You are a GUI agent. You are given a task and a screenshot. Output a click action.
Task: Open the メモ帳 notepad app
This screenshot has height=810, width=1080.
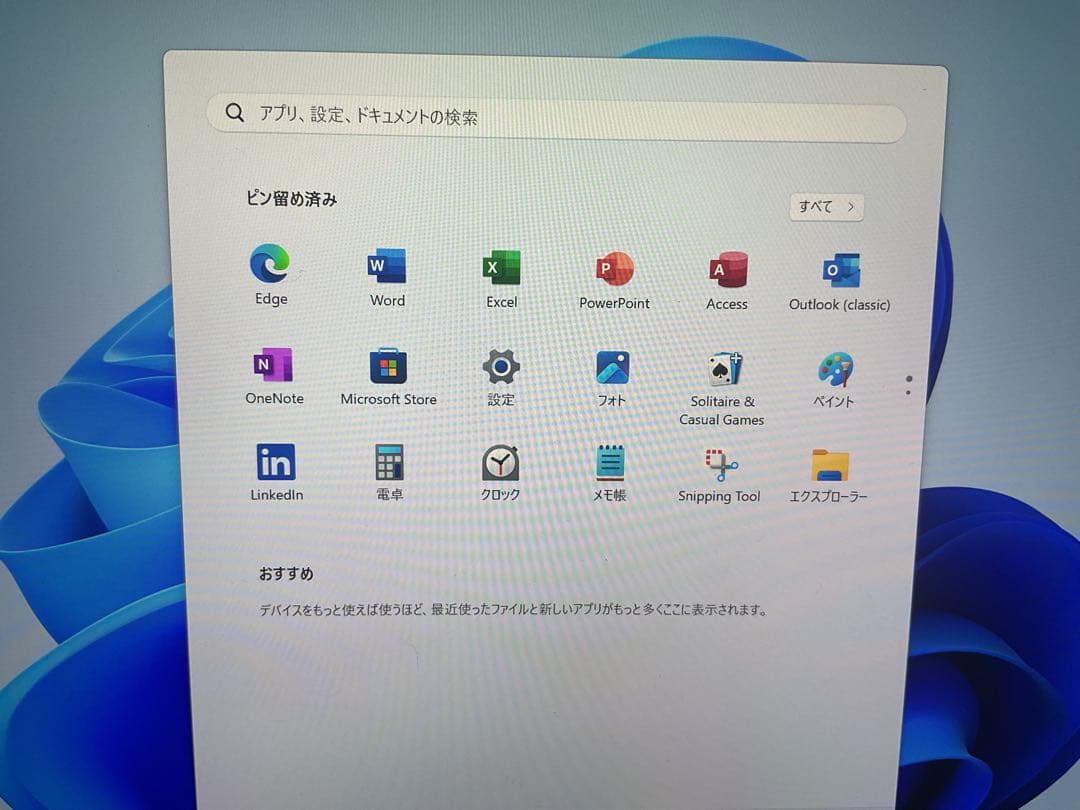pos(610,464)
